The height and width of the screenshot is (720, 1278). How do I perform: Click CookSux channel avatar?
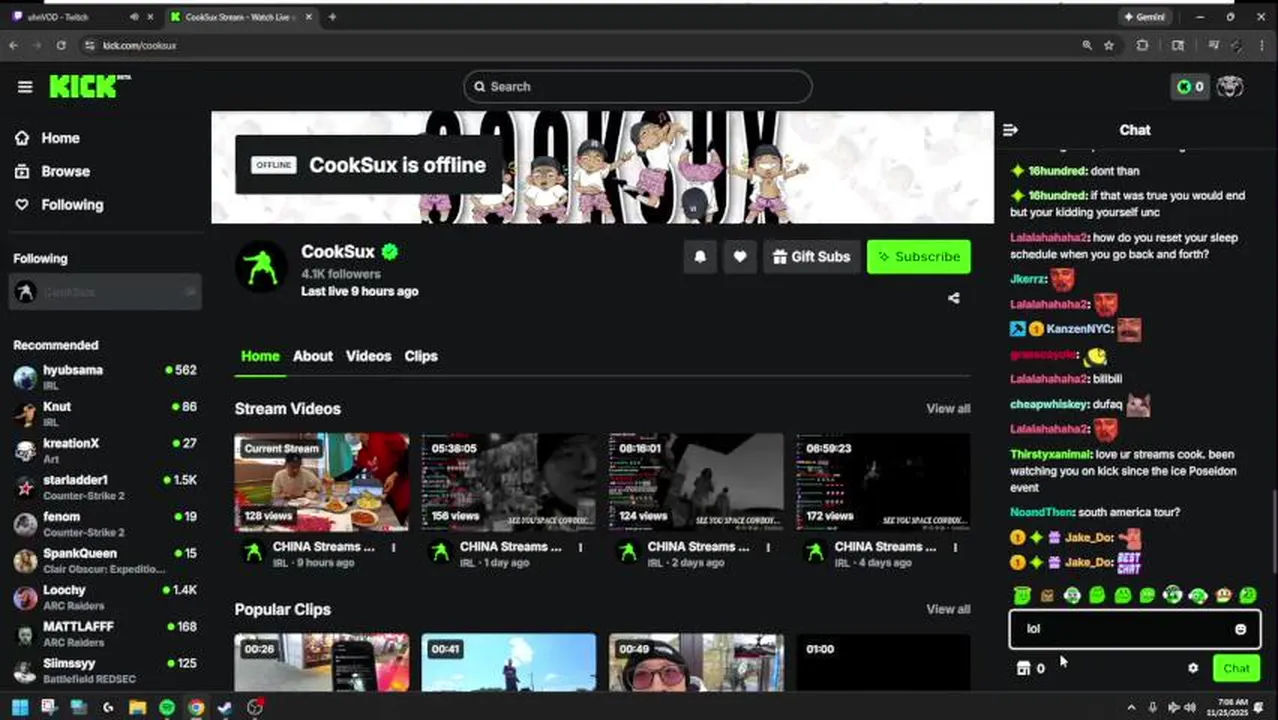pos(261,267)
